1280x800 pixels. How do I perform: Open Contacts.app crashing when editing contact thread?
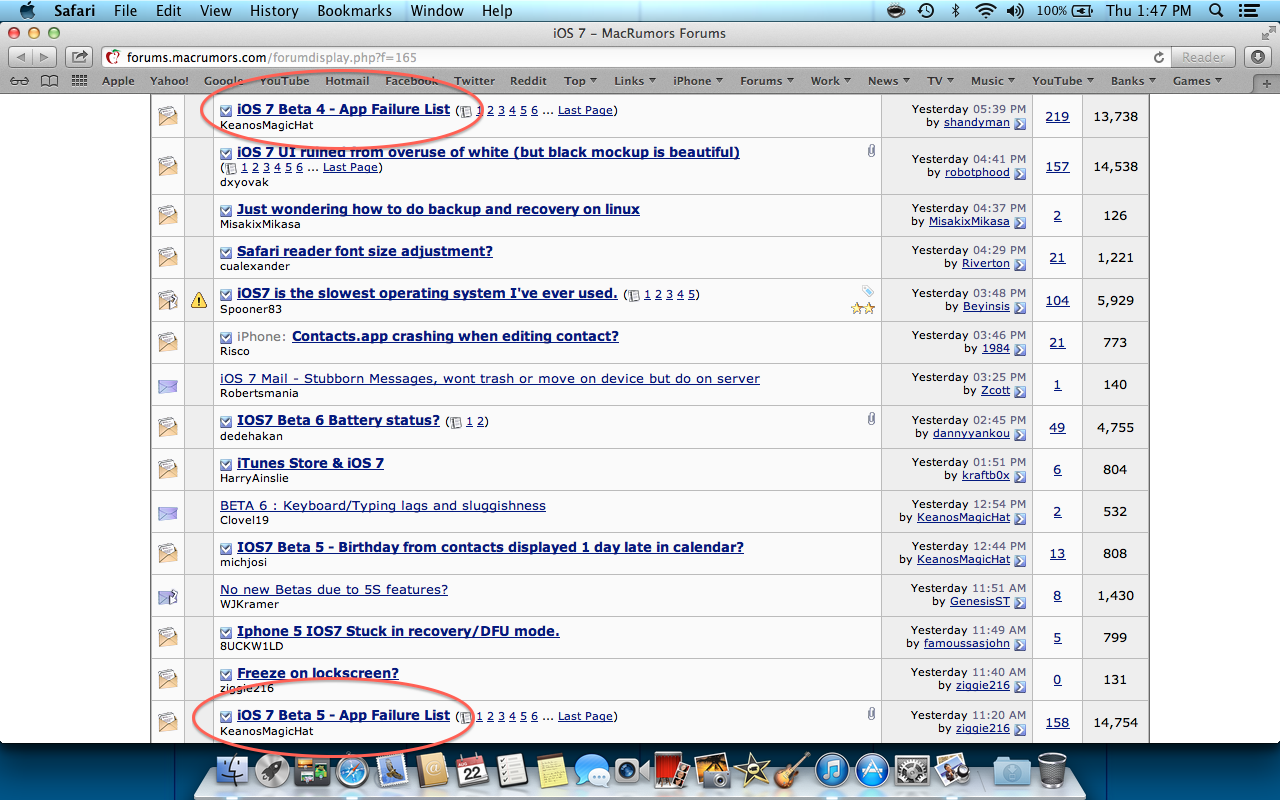pyautogui.click(x=455, y=336)
